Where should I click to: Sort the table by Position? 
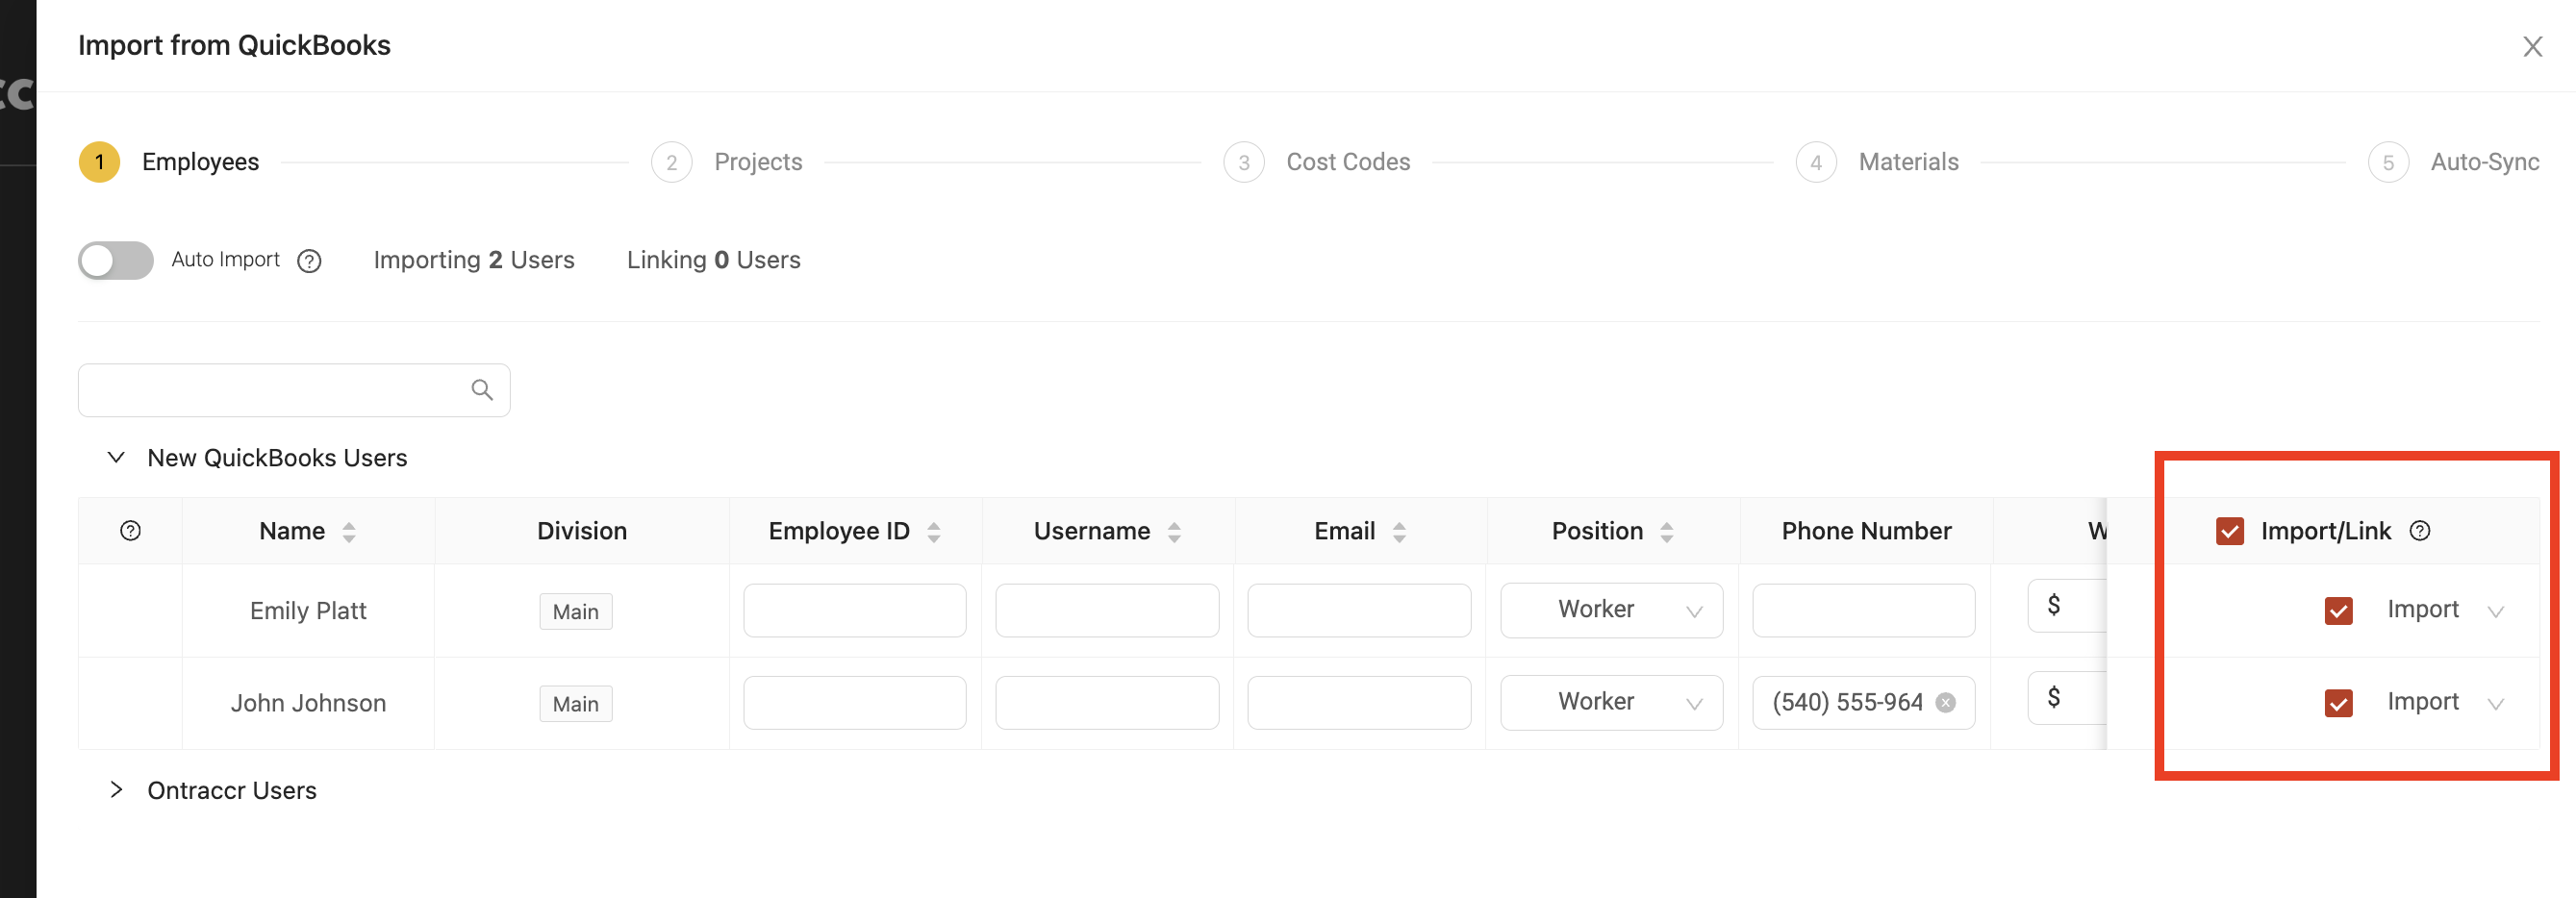[1666, 532]
